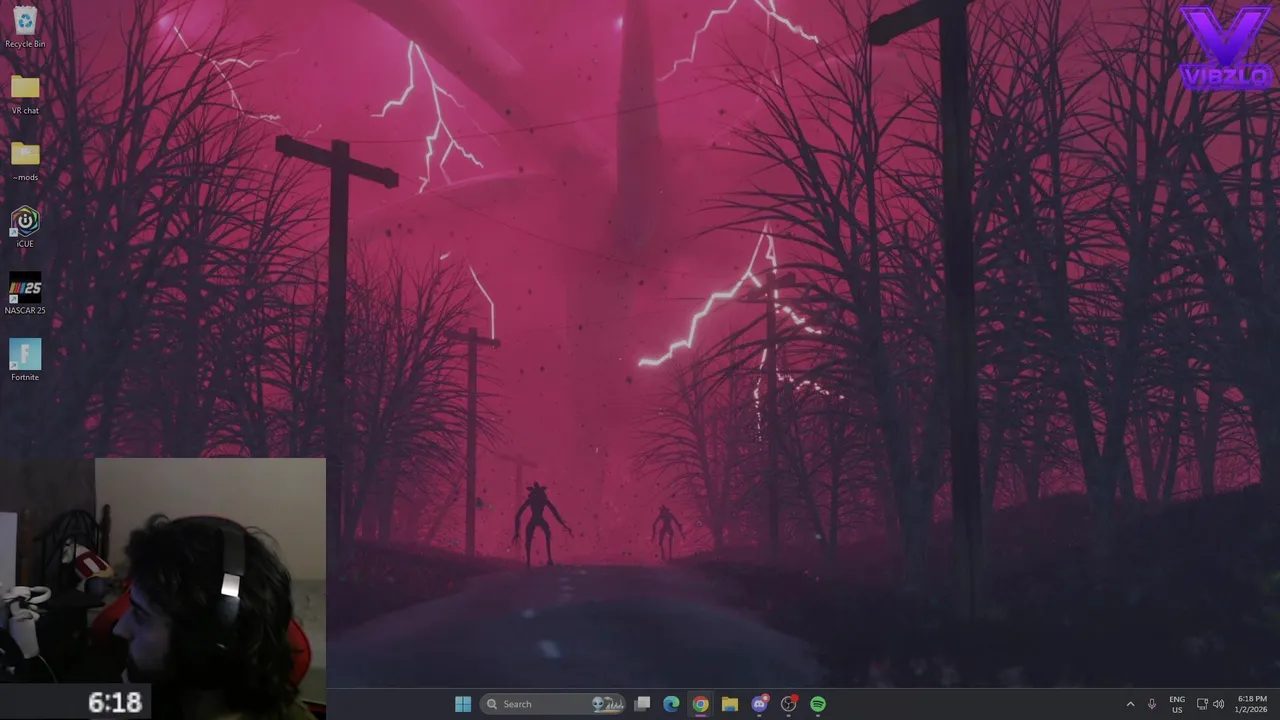This screenshot has width=1280, height=720.
Task: Select the ~mods folder on desktop
Action: click(x=25, y=161)
